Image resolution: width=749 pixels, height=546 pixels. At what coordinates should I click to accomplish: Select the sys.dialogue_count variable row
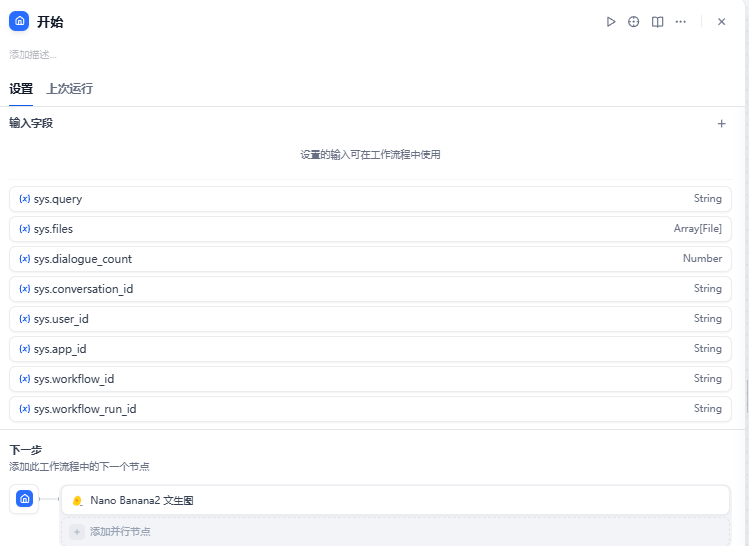coord(370,259)
